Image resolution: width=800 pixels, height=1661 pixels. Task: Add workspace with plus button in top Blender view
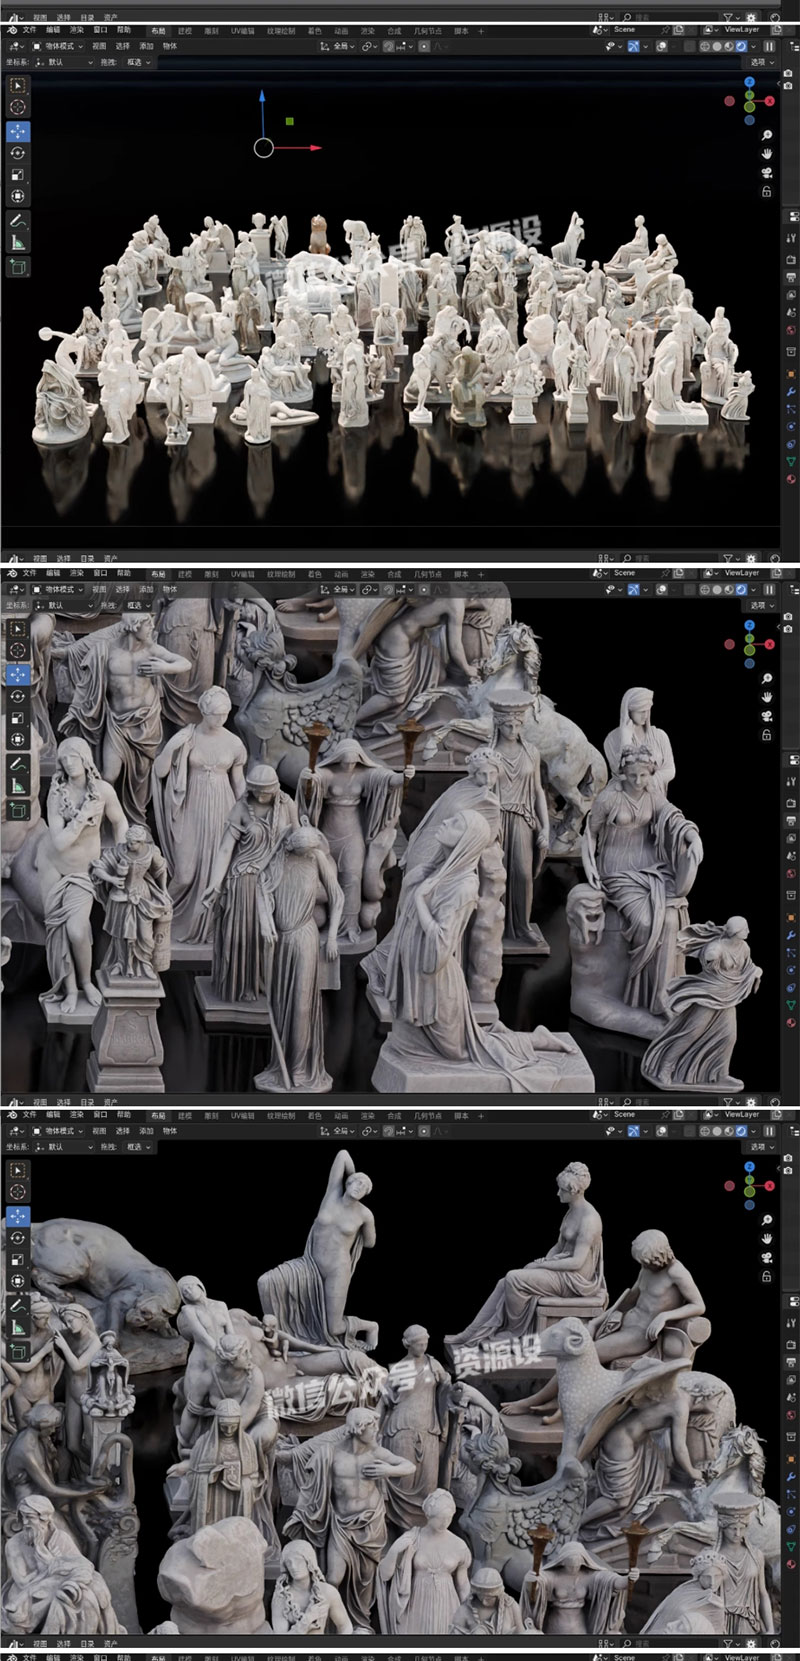pyautogui.click(x=481, y=31)
